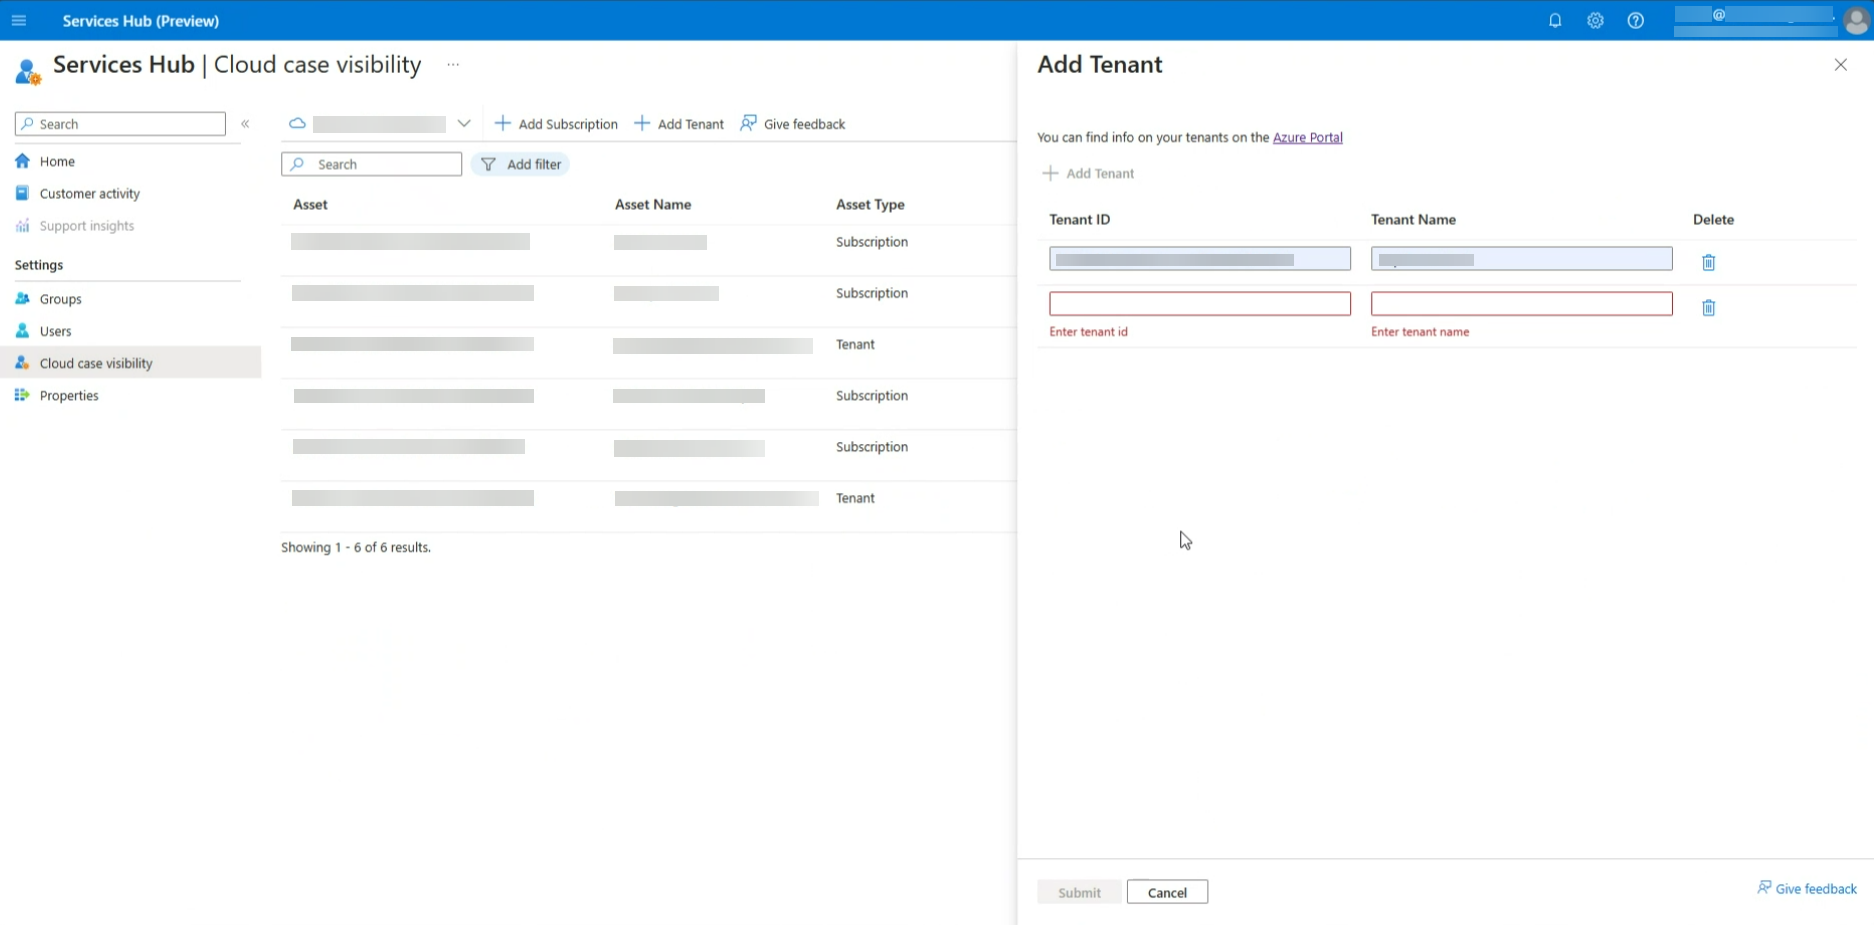Delete the first tenant row
The image size is (1874, 925).
pos(1708,262)
